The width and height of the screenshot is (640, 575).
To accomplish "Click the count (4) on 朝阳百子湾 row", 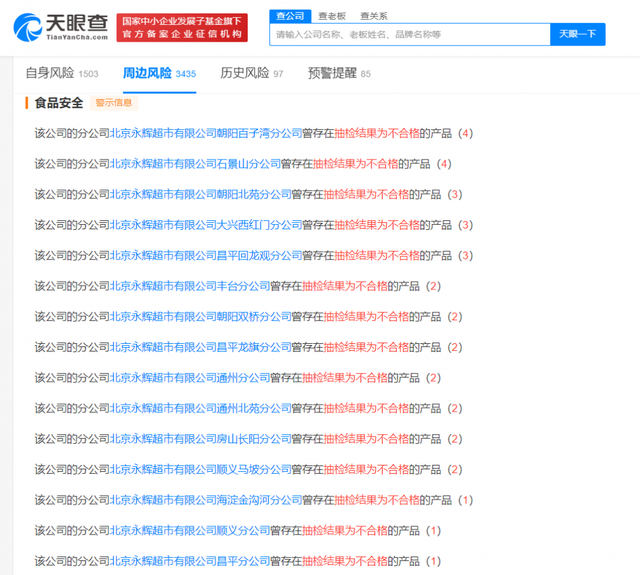I will [465, 133].
